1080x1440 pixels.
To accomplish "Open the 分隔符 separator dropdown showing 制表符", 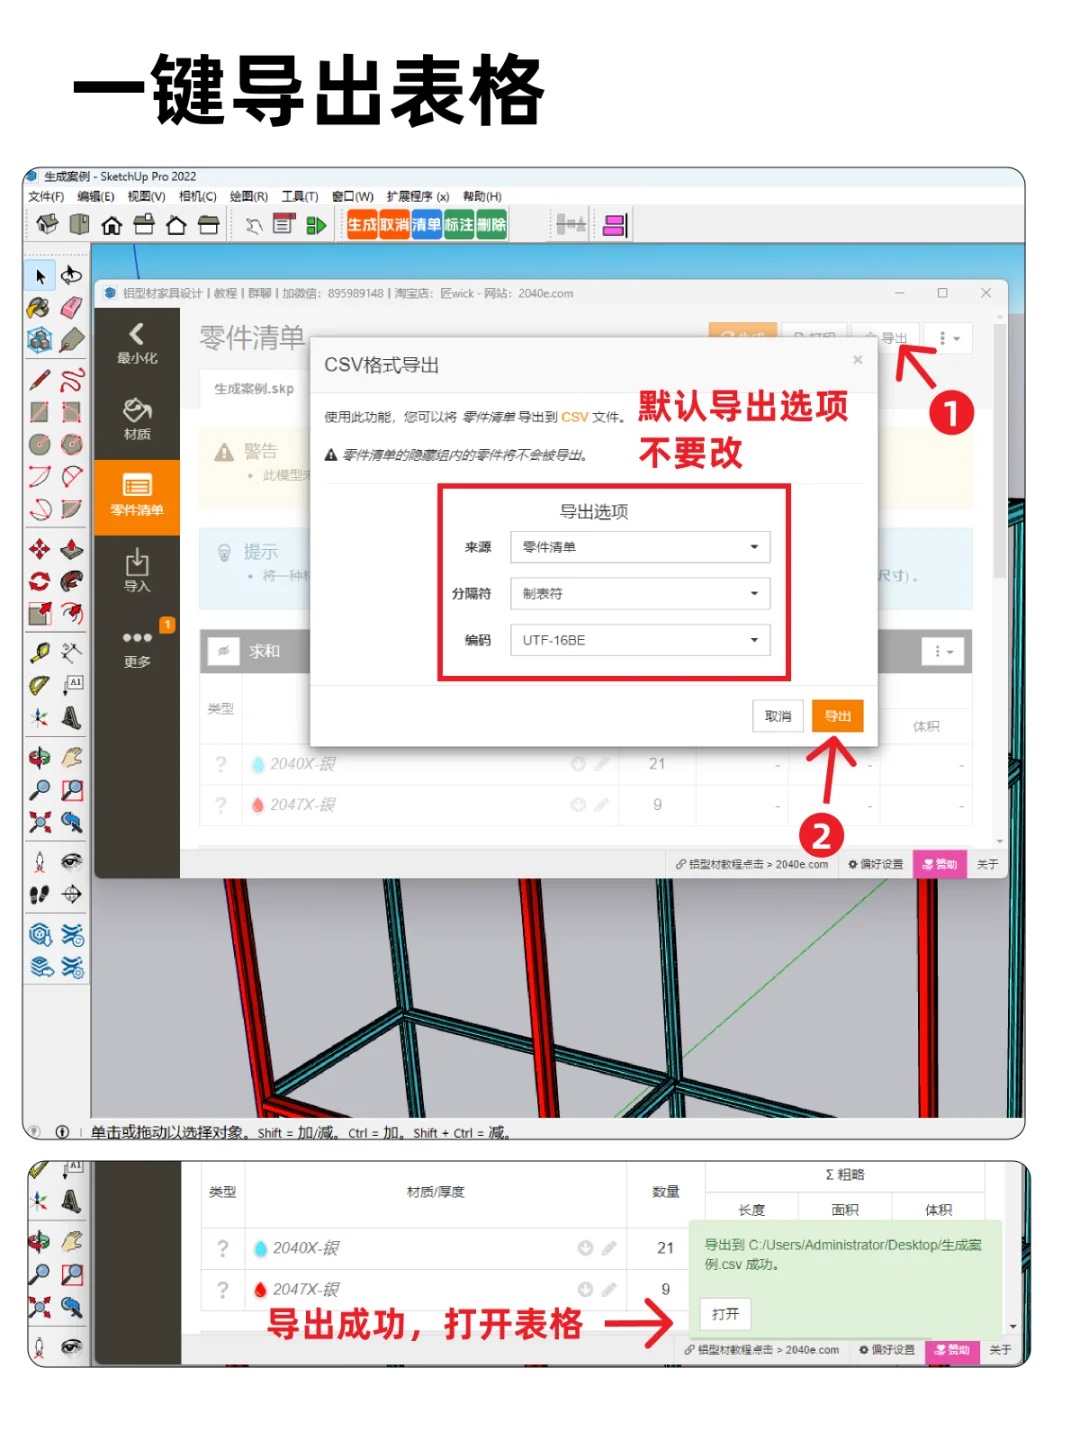I will tap(640, 593).
